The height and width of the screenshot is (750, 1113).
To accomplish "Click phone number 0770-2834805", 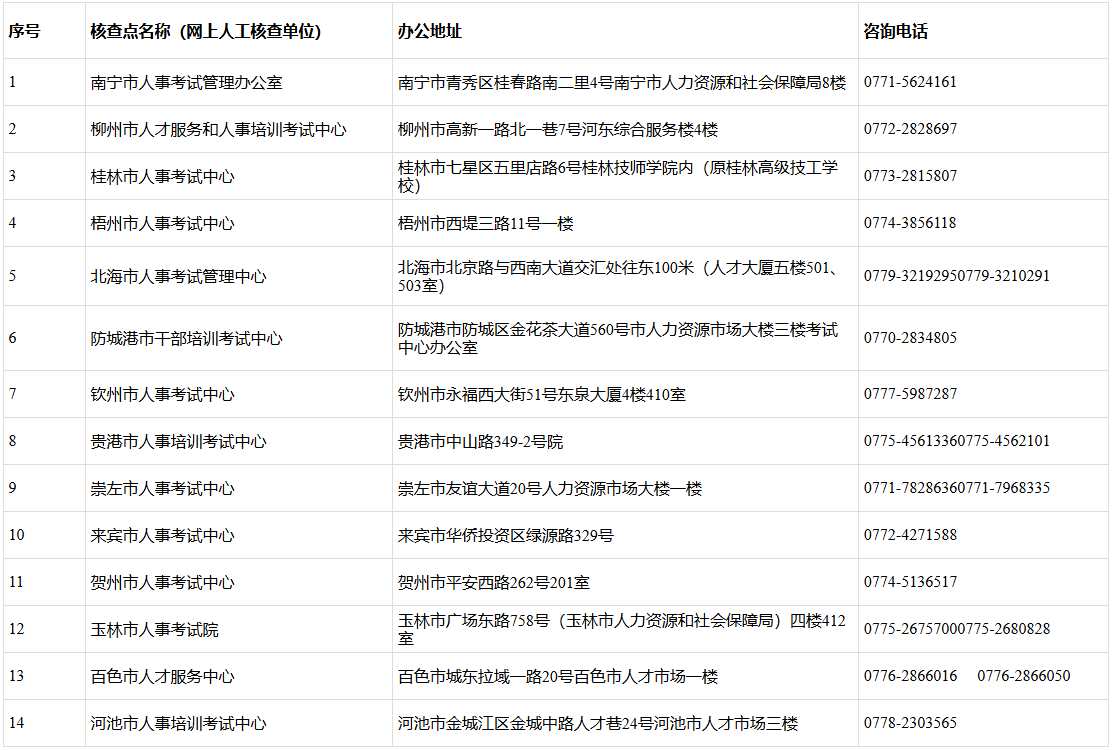I will click(x=910, y=338).
